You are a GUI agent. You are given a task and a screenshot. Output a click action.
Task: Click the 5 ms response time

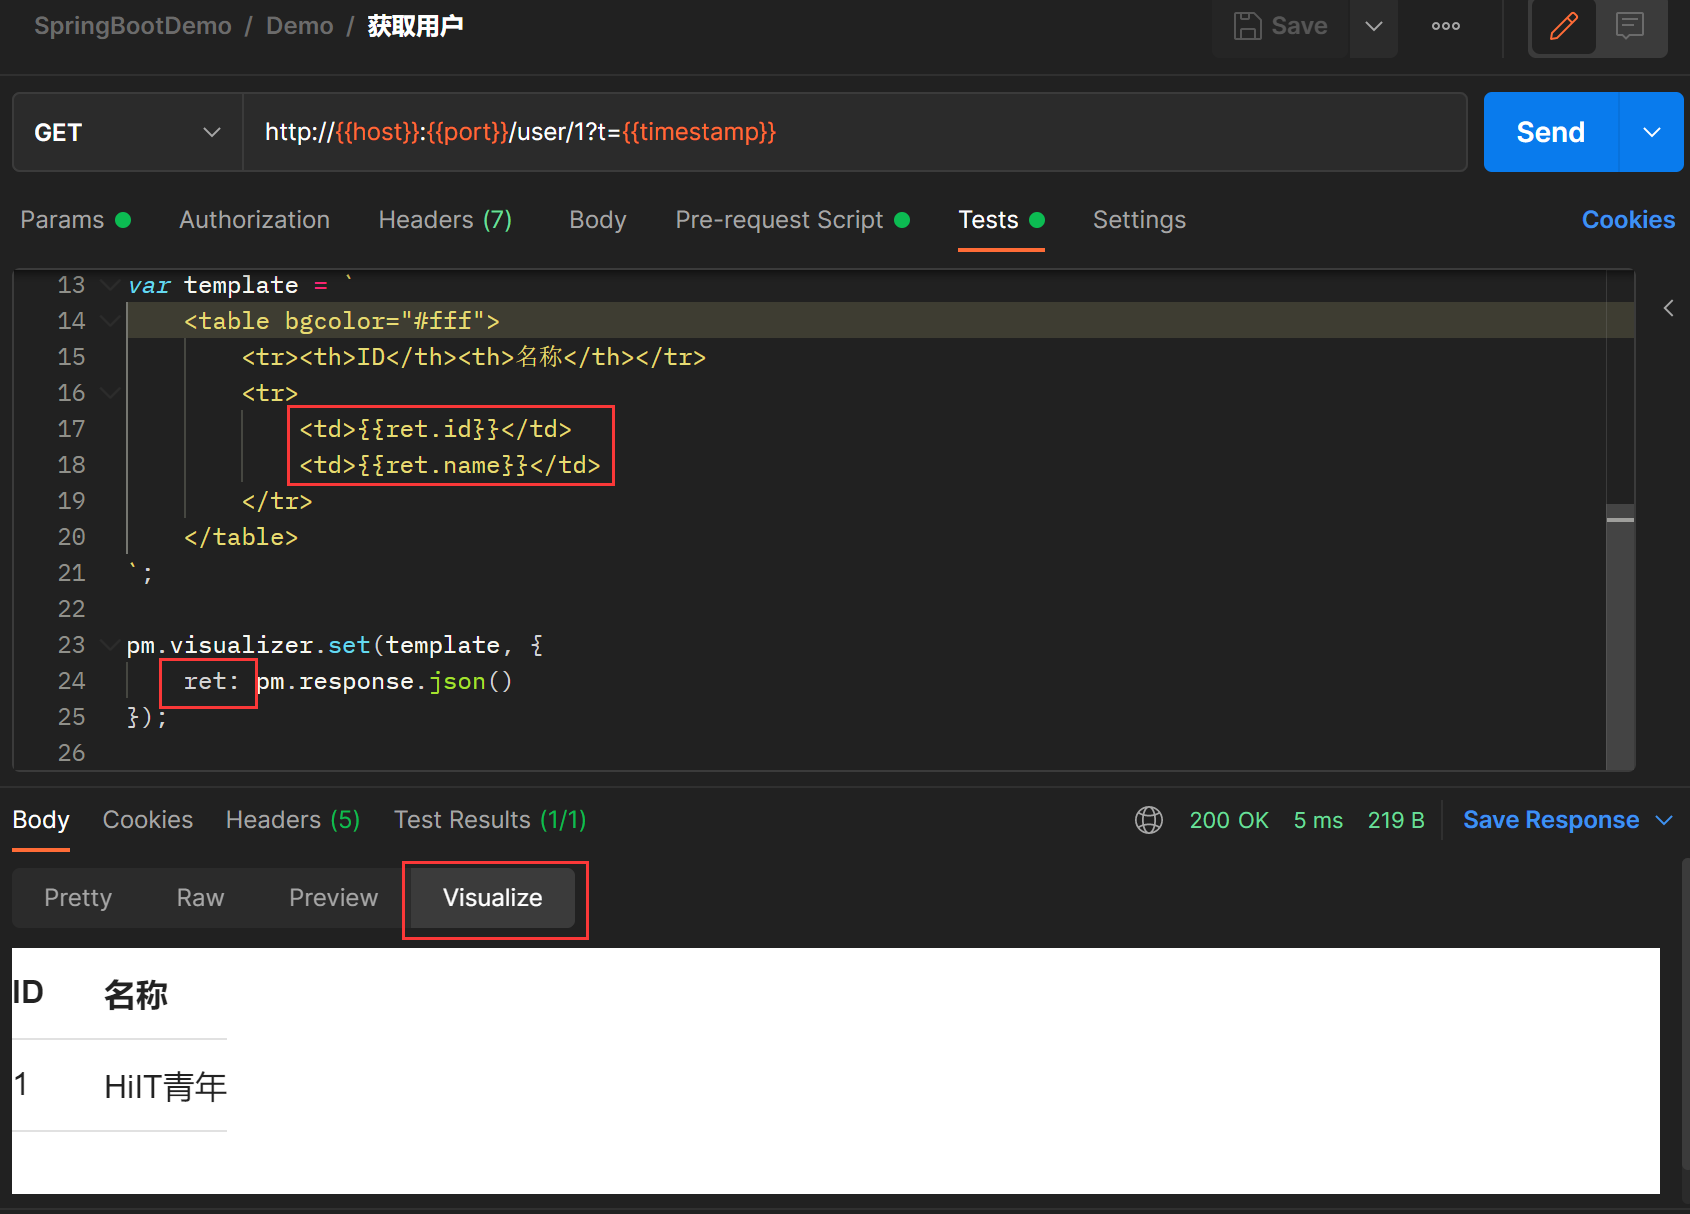[1318, 820]
